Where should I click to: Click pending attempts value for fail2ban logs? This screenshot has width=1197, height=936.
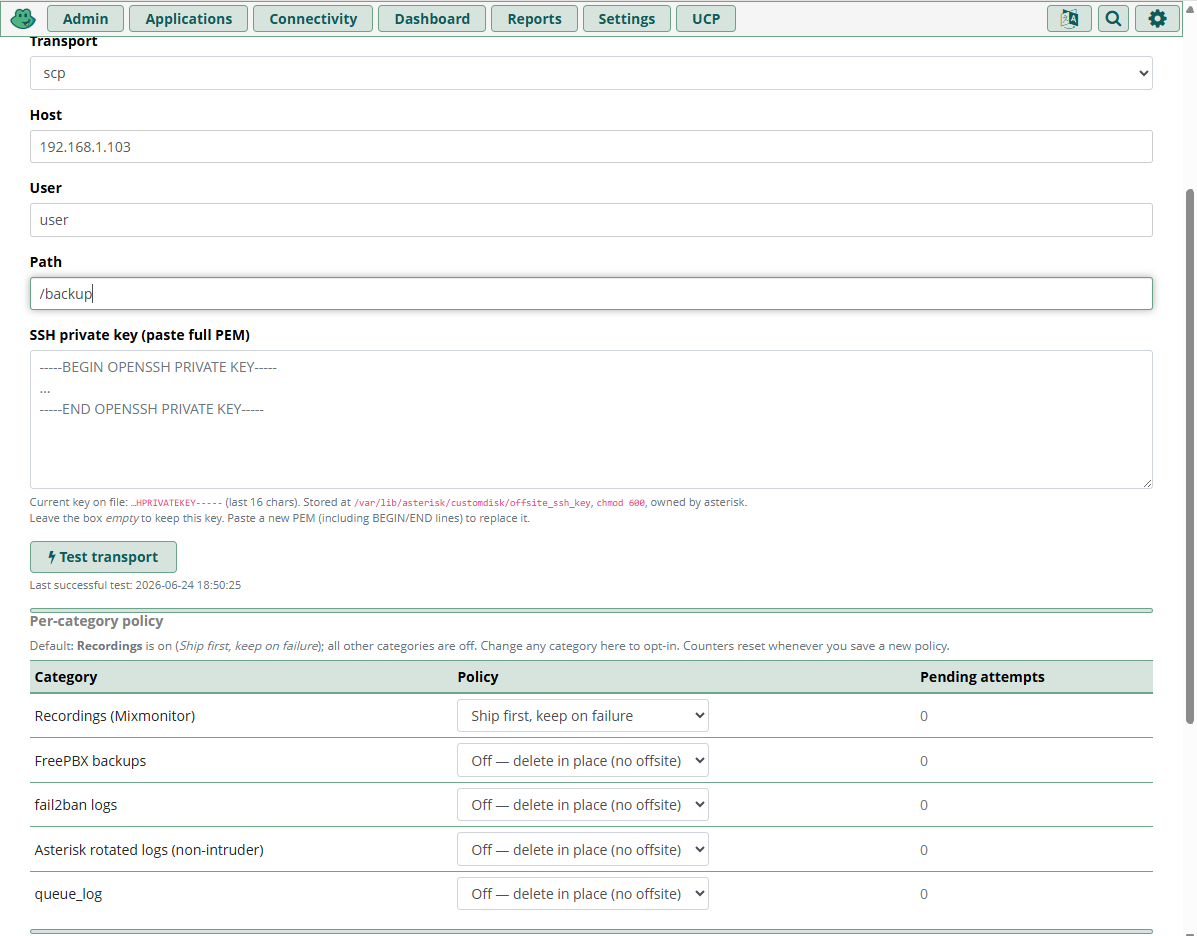[x=924, y=805]
